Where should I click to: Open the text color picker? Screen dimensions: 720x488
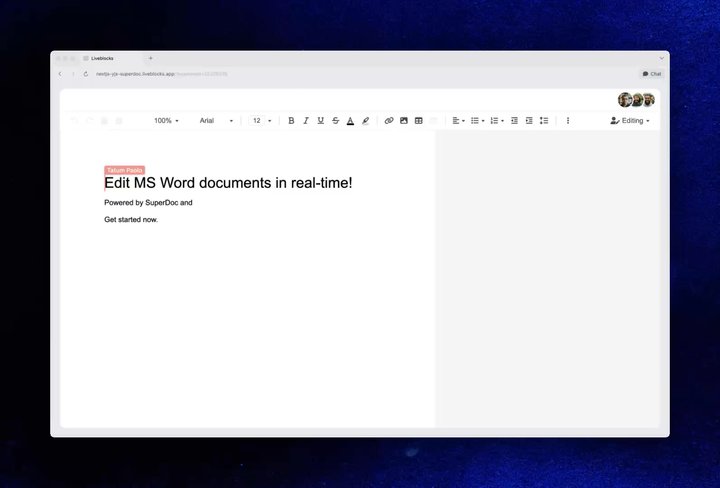tap(350, 121)
